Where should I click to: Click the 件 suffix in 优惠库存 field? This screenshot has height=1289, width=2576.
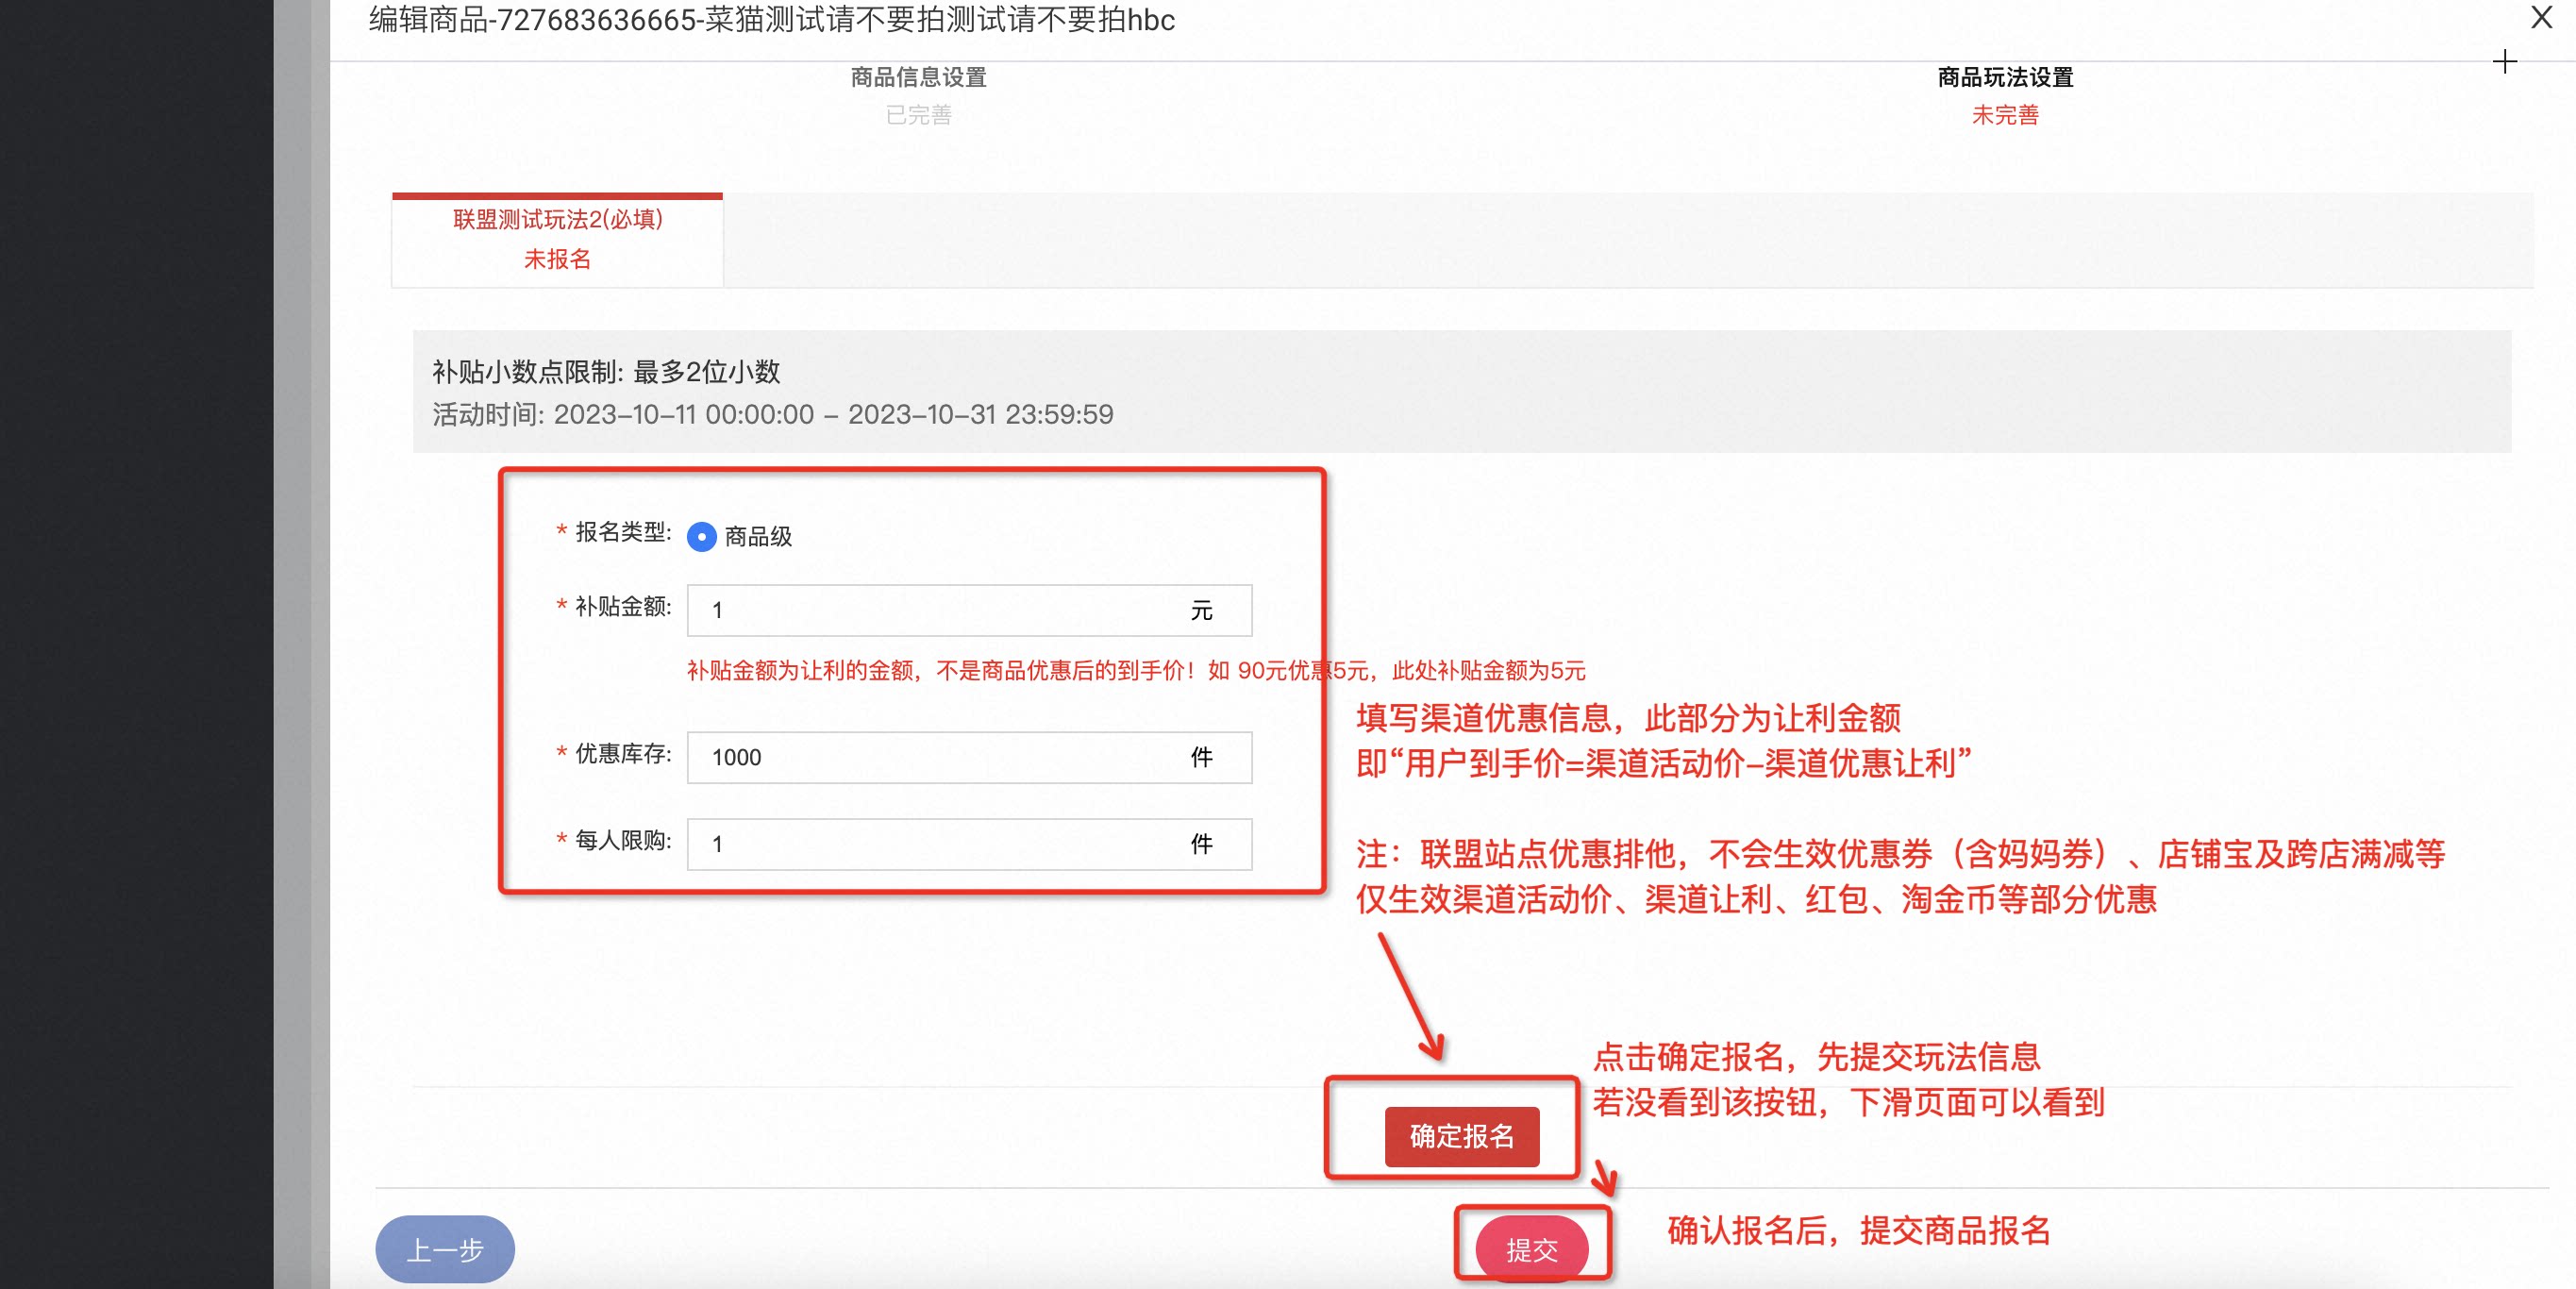(x=1201, y=757)
